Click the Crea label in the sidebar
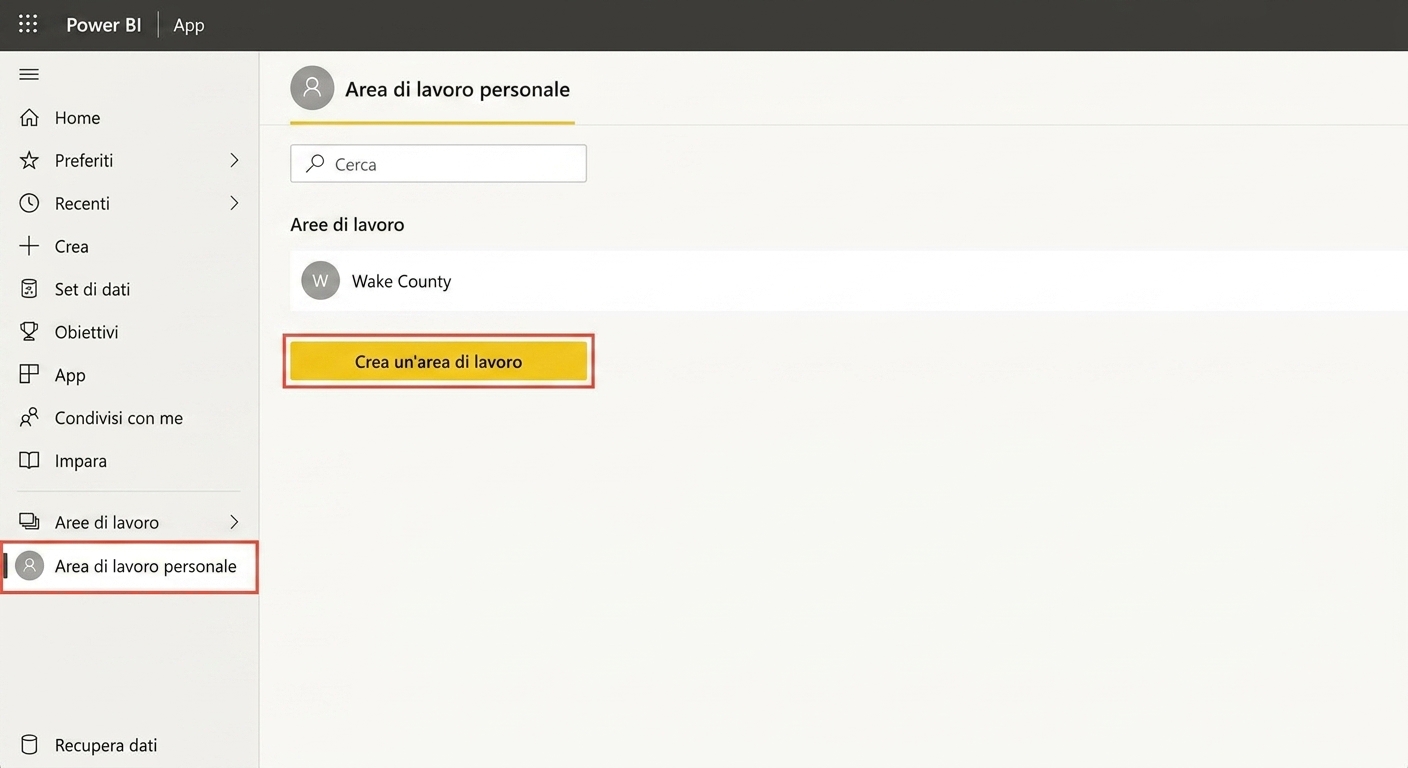 72,246
